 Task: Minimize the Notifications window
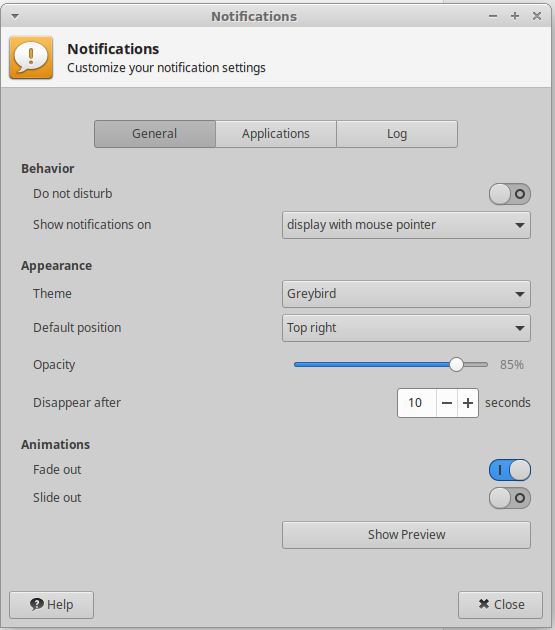point(493,16)
